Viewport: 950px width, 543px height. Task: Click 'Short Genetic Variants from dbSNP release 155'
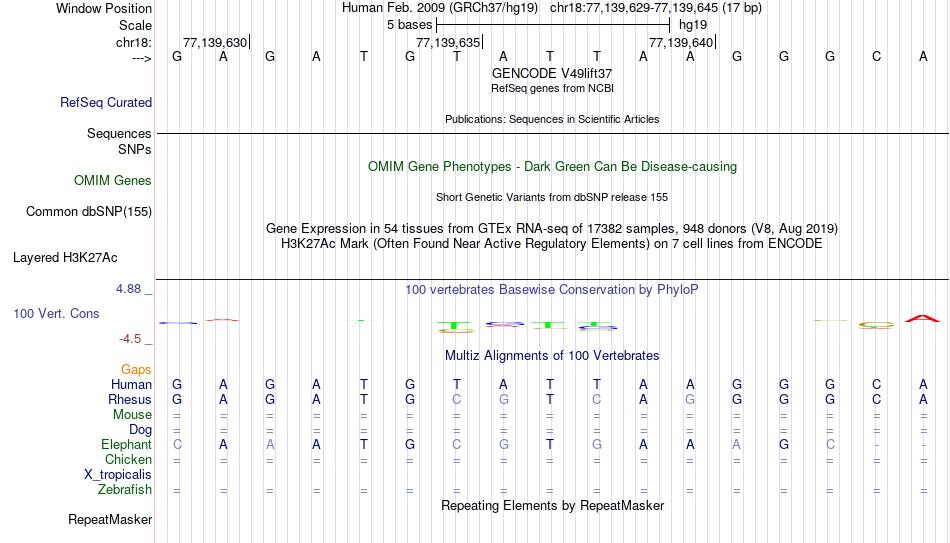pyautogui.click(x=552, y=198)
